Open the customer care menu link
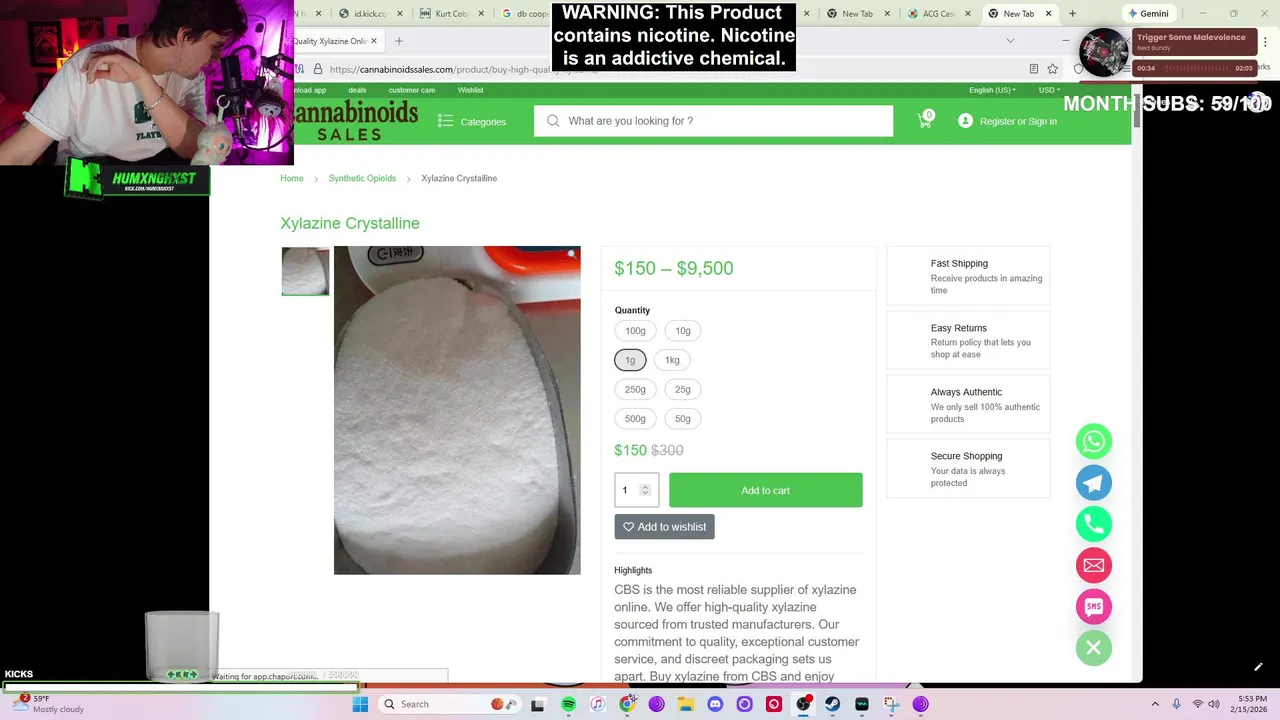The image size is (1280, 720). click(x=411, y=90)
